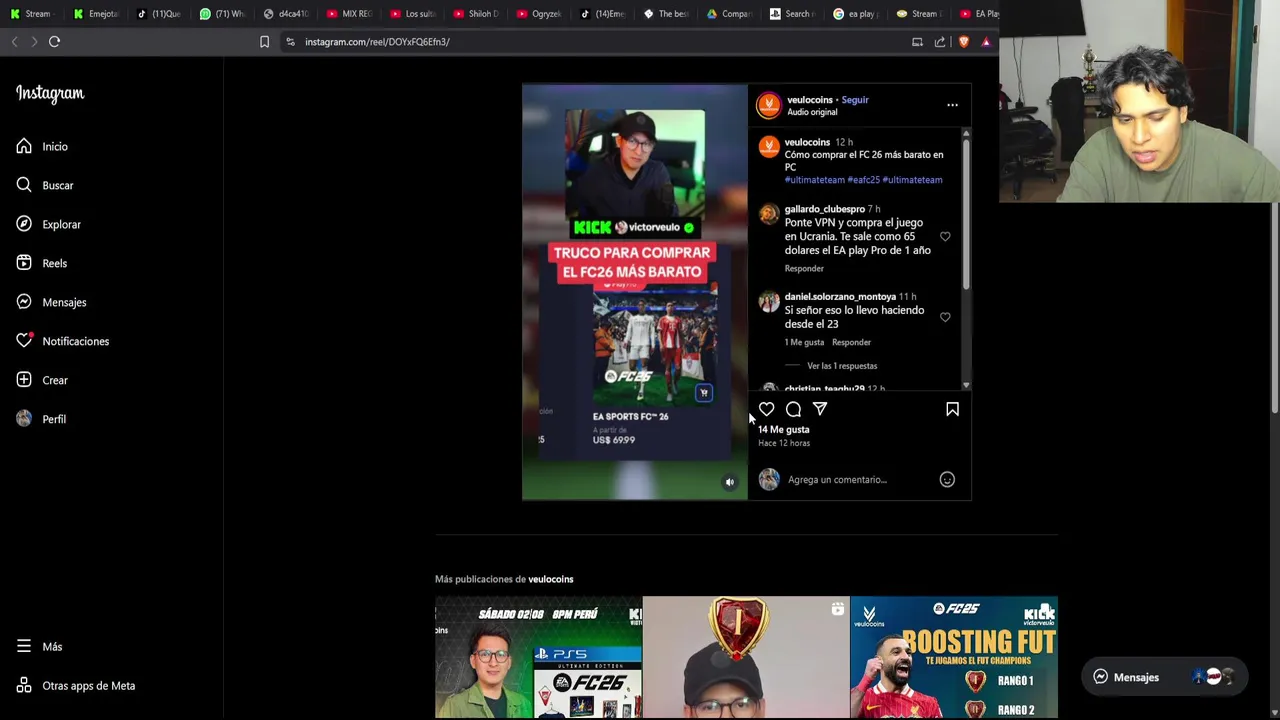Switch to Los sulta YouTube tab

tap(413, 14)
